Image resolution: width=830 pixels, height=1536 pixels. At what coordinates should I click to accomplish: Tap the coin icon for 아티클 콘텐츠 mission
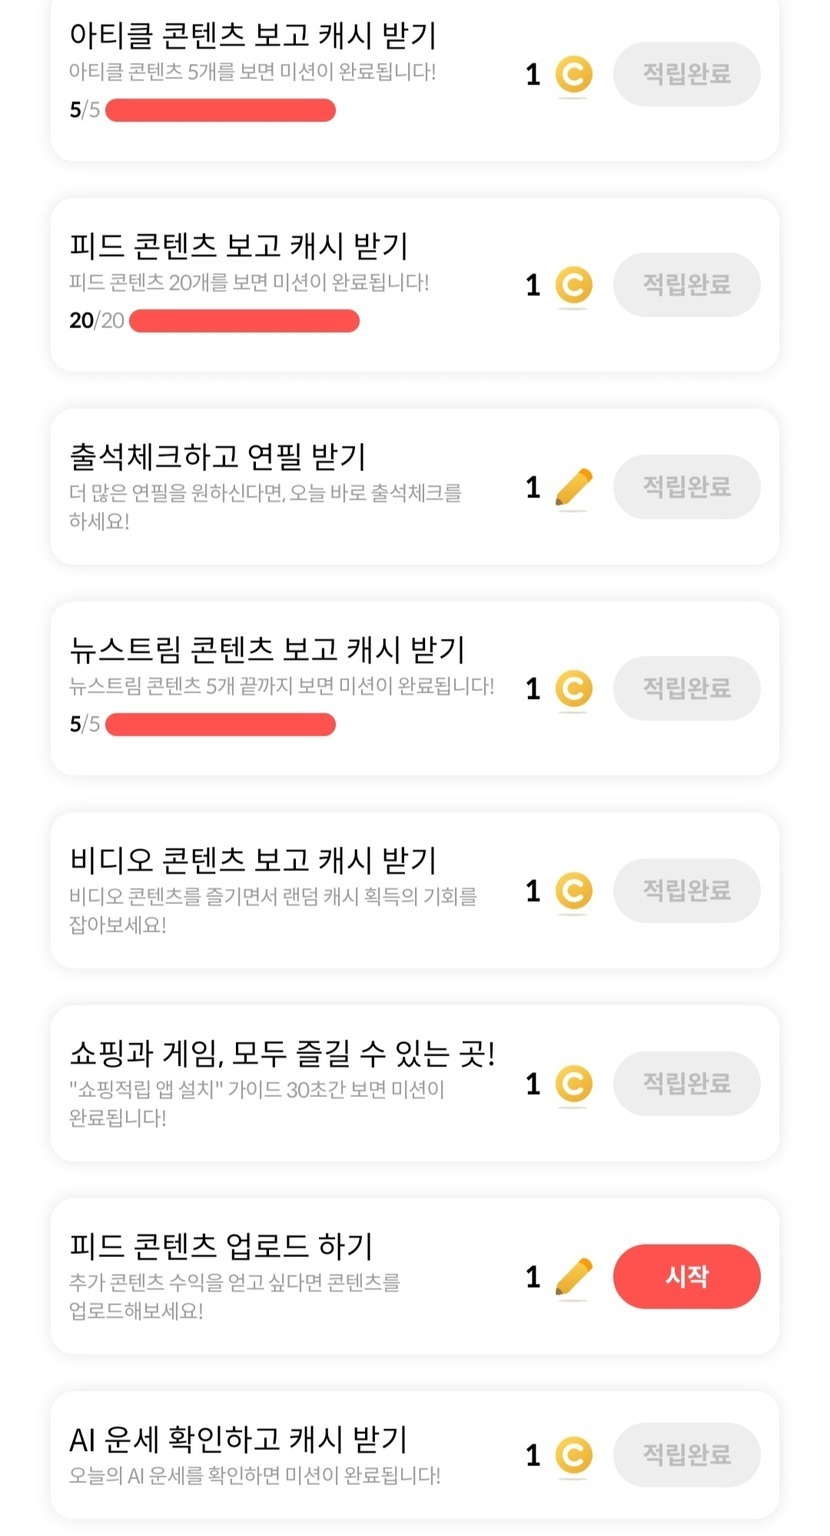coord(573,75)
